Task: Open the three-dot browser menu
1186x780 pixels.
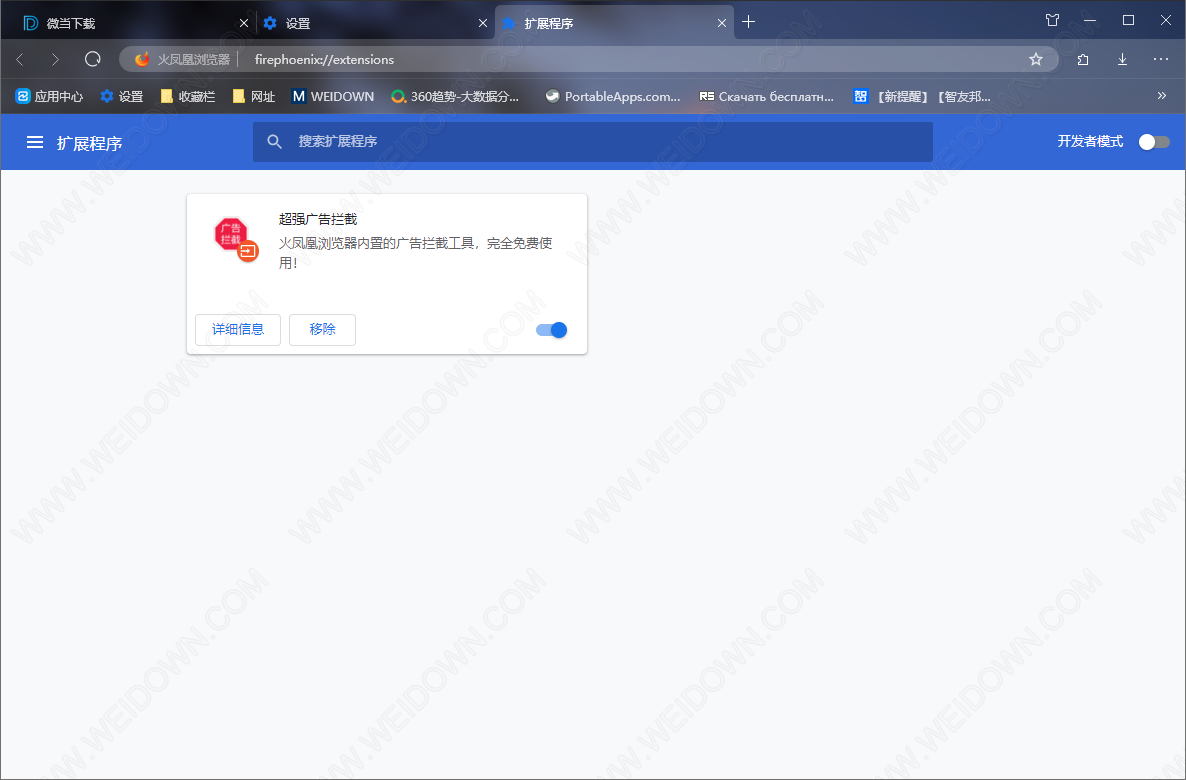Action: coord(1161,59)
